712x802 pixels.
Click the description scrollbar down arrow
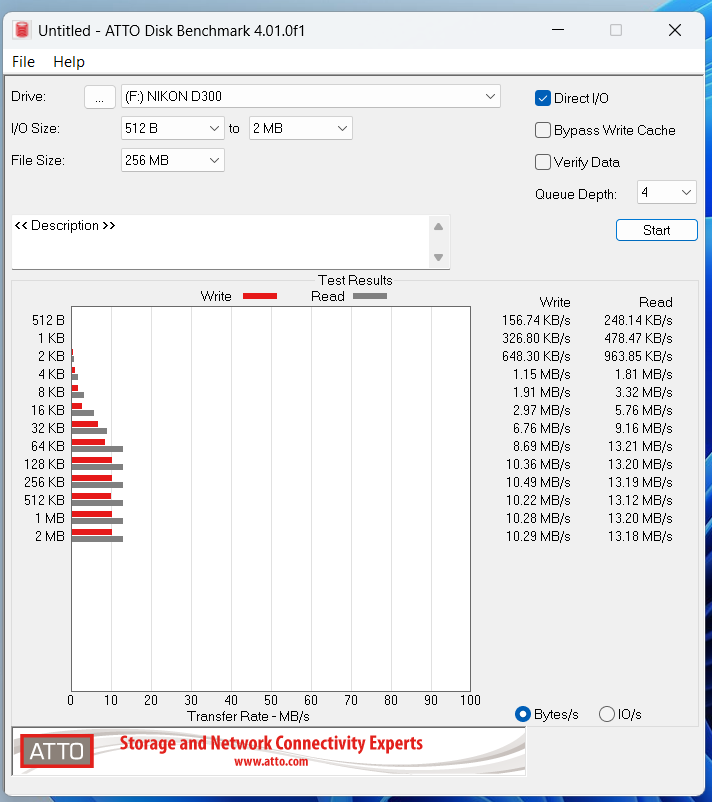[x=438, y=257]
